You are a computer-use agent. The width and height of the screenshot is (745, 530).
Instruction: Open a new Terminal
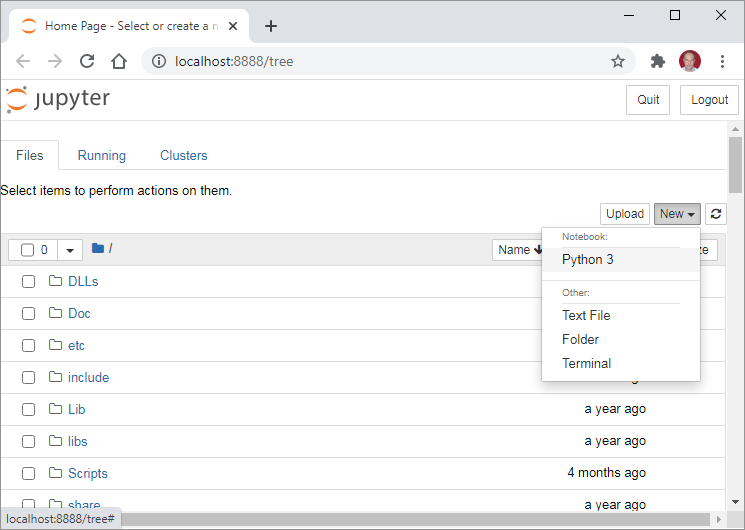(621, 364)
